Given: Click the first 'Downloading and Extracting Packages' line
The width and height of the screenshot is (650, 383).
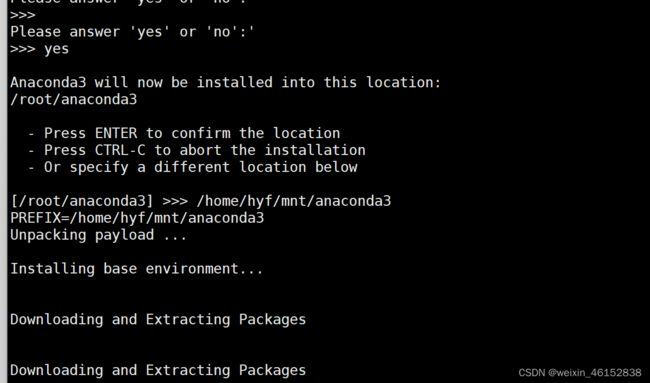Looking at the screenshot, I should (158, 320).
